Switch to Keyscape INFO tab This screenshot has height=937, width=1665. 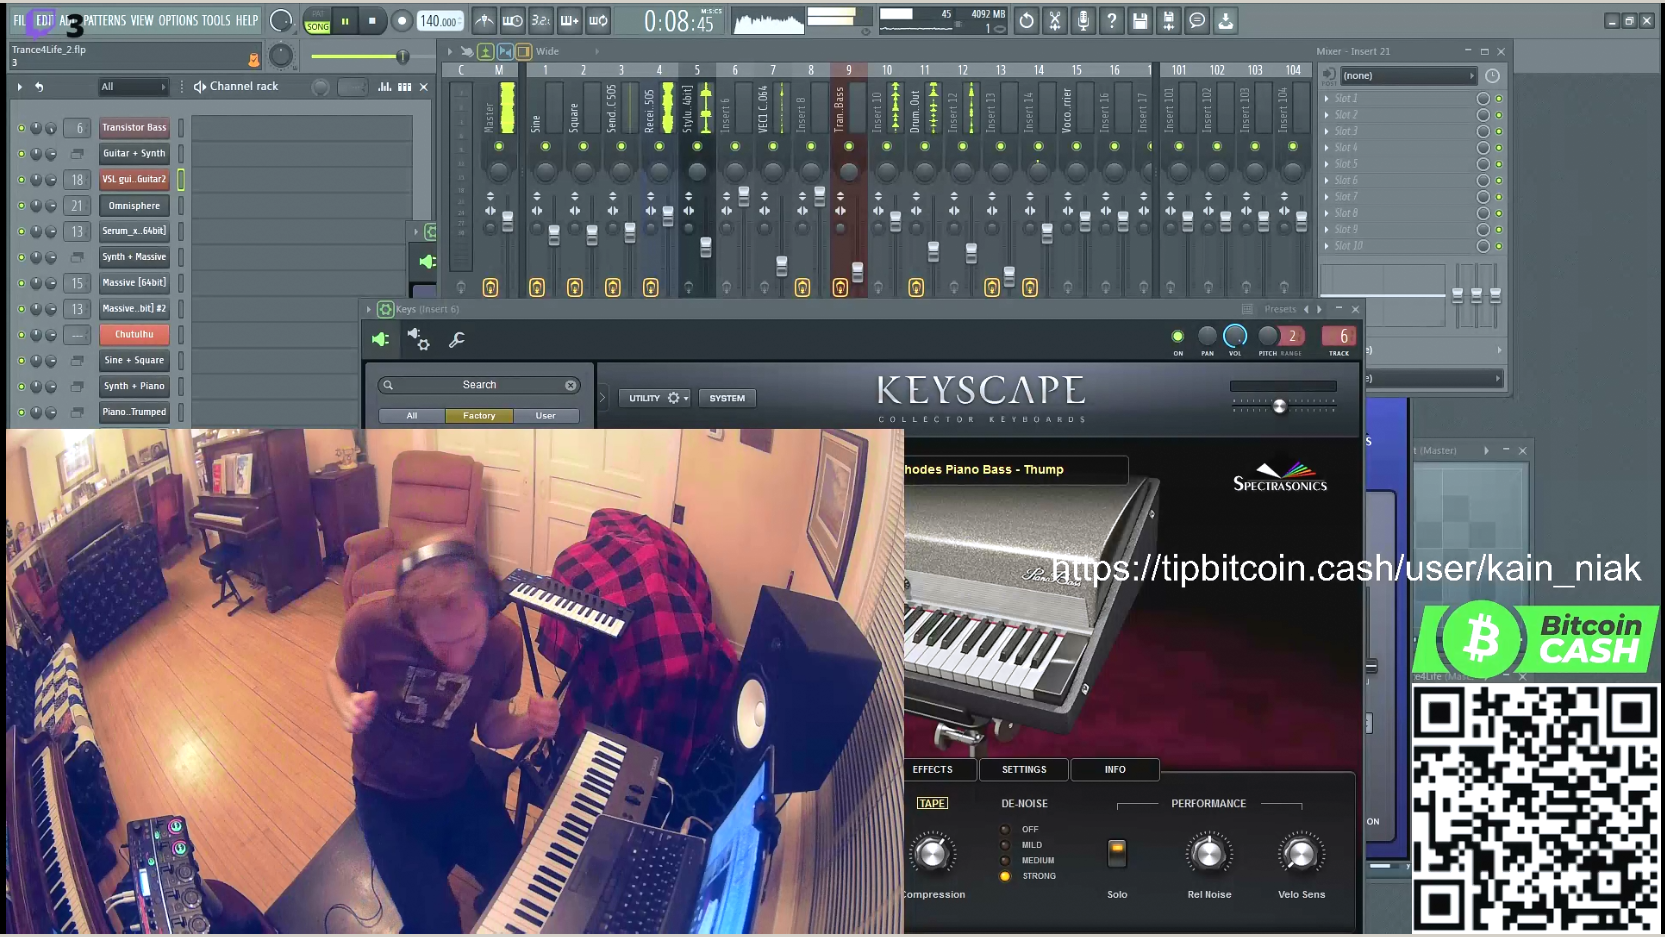[x=1115, y=770]
